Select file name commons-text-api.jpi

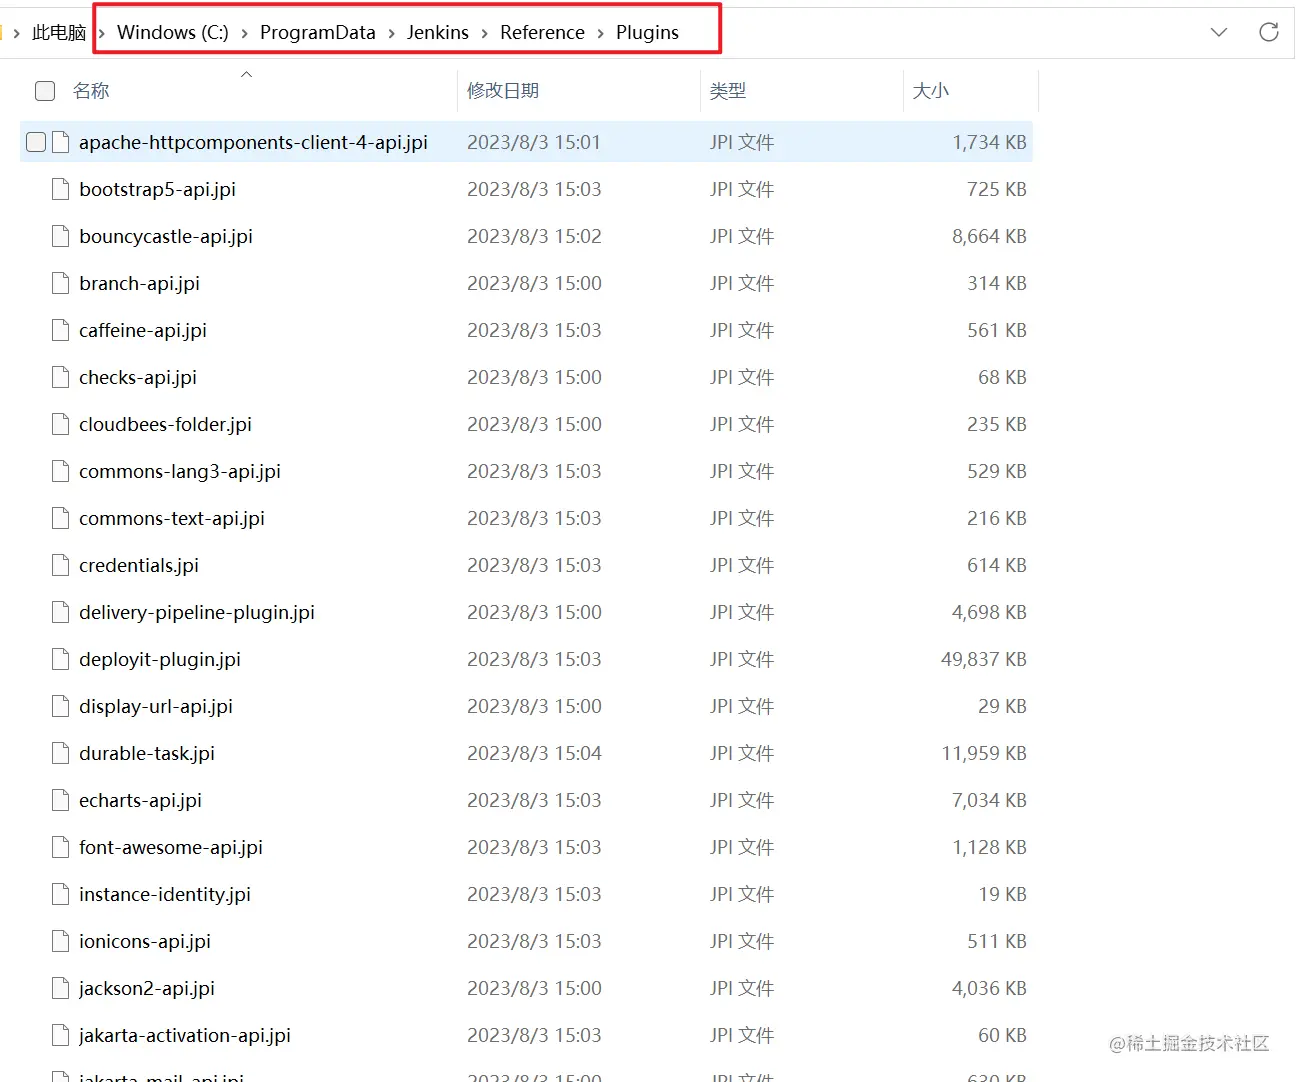pos(172,518)
